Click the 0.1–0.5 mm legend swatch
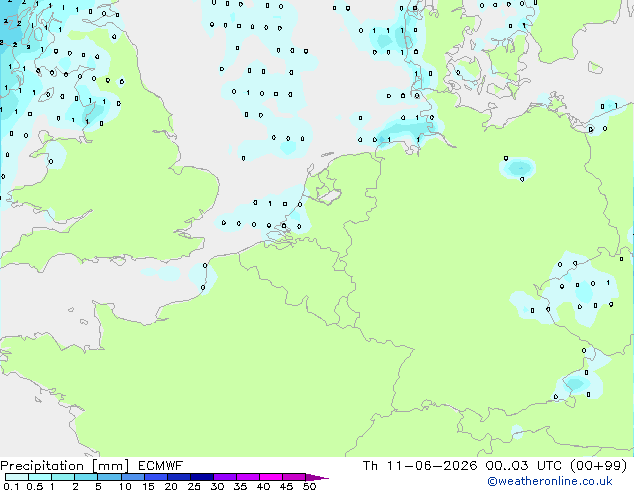Image resolution: width=634 pixels, height=490 pixels. tap(17, 477)
